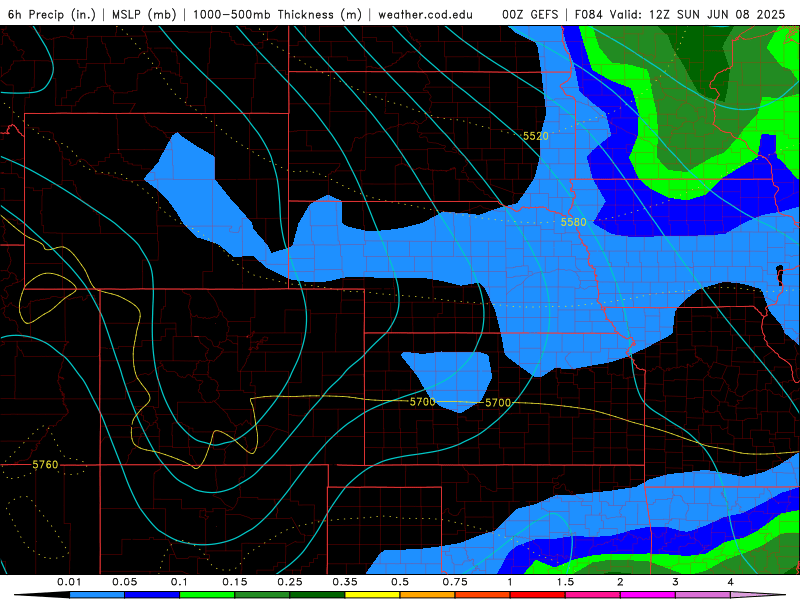Screen dimensions: 800x600
Task: Click the 5760 thickness contour label
Action: point(45,464)
